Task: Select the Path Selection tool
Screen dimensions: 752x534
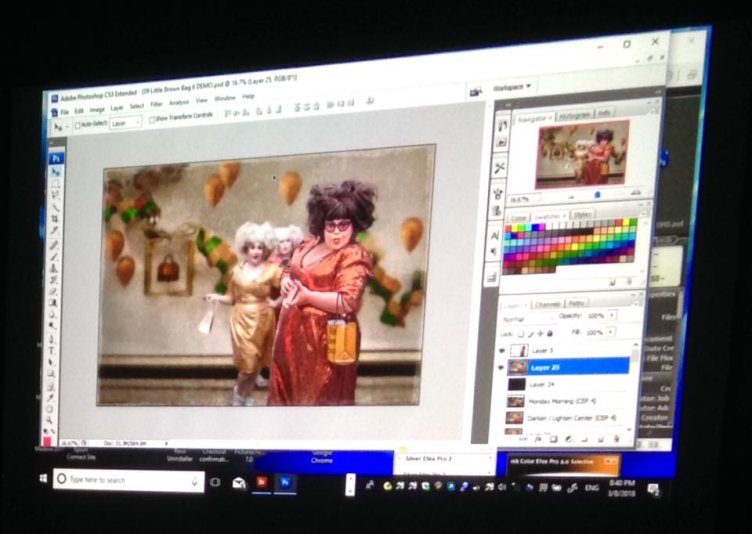Action: tap(52, 362)
